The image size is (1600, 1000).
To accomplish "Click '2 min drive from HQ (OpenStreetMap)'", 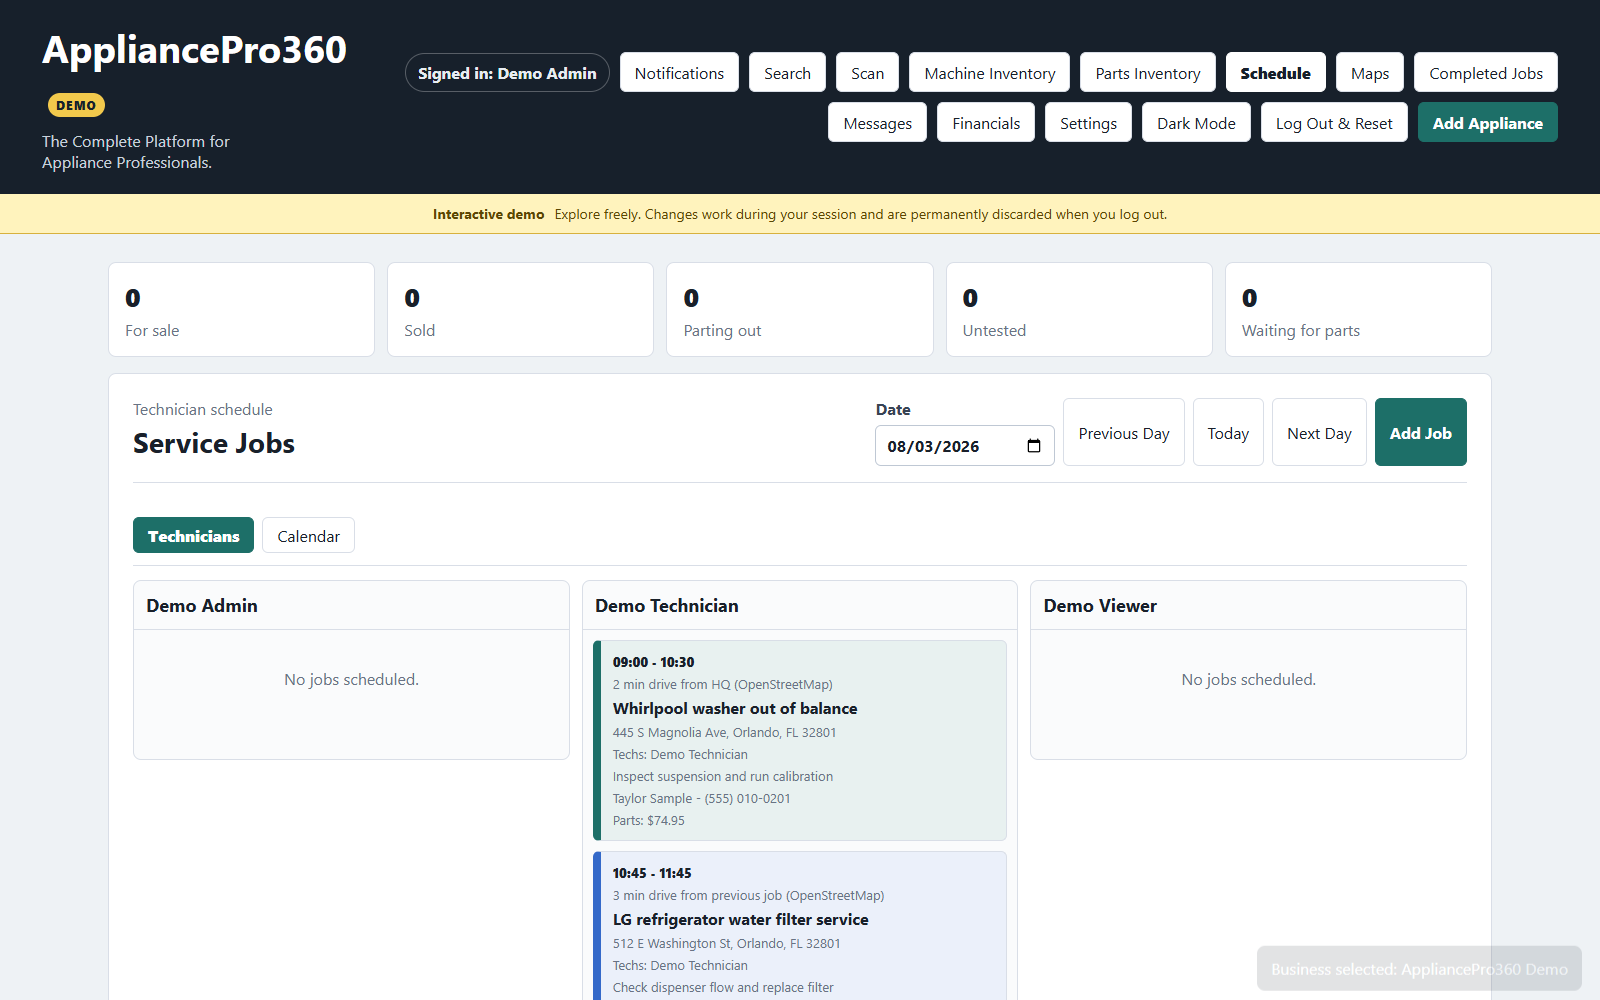I will pyautogui.click(x=723, y=684).
